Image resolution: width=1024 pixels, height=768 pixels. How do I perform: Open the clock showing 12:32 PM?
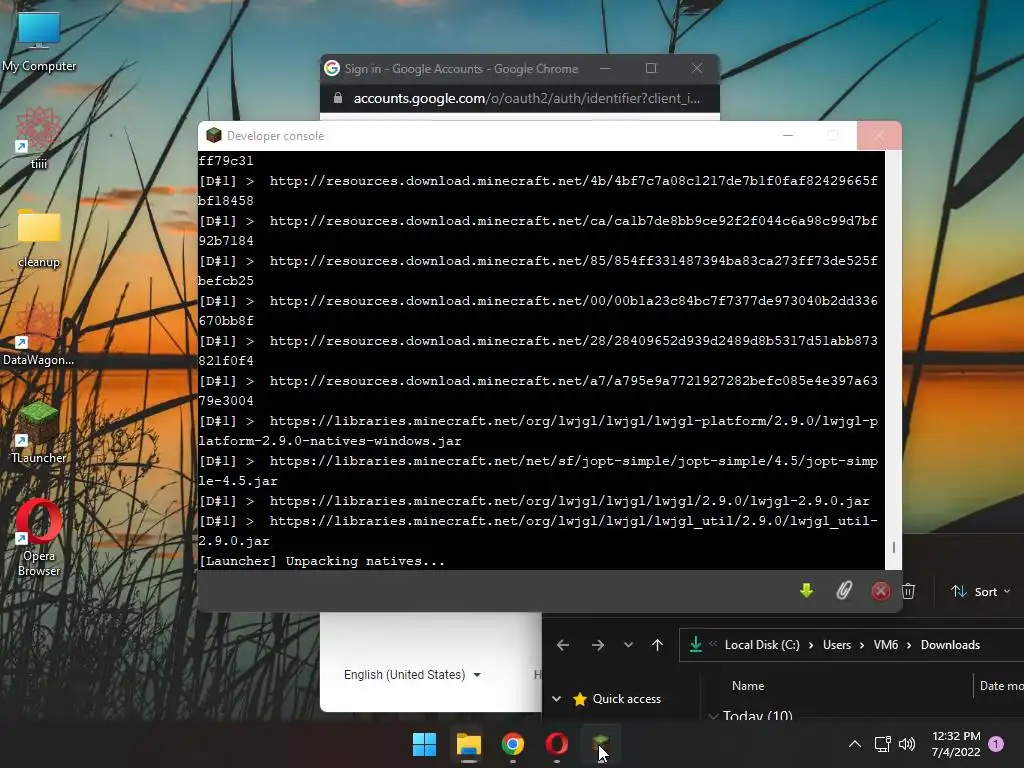(955, 744)
